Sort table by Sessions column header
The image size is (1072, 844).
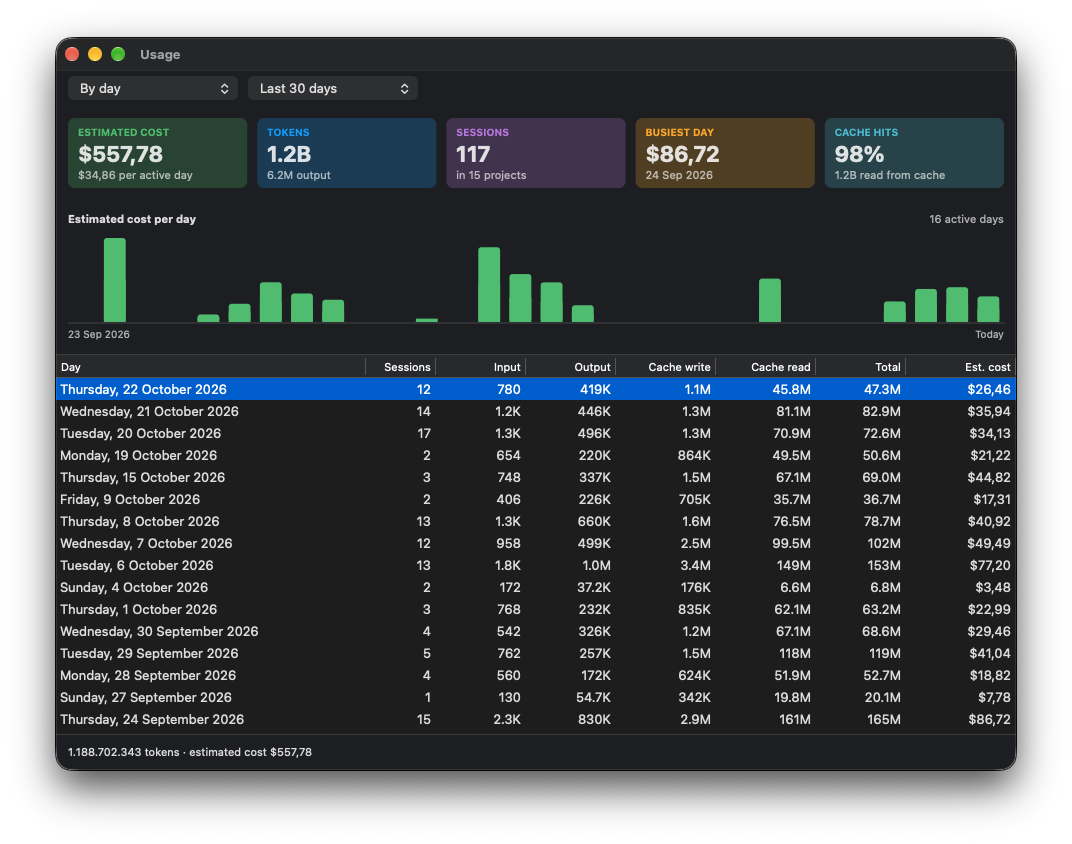401,367
